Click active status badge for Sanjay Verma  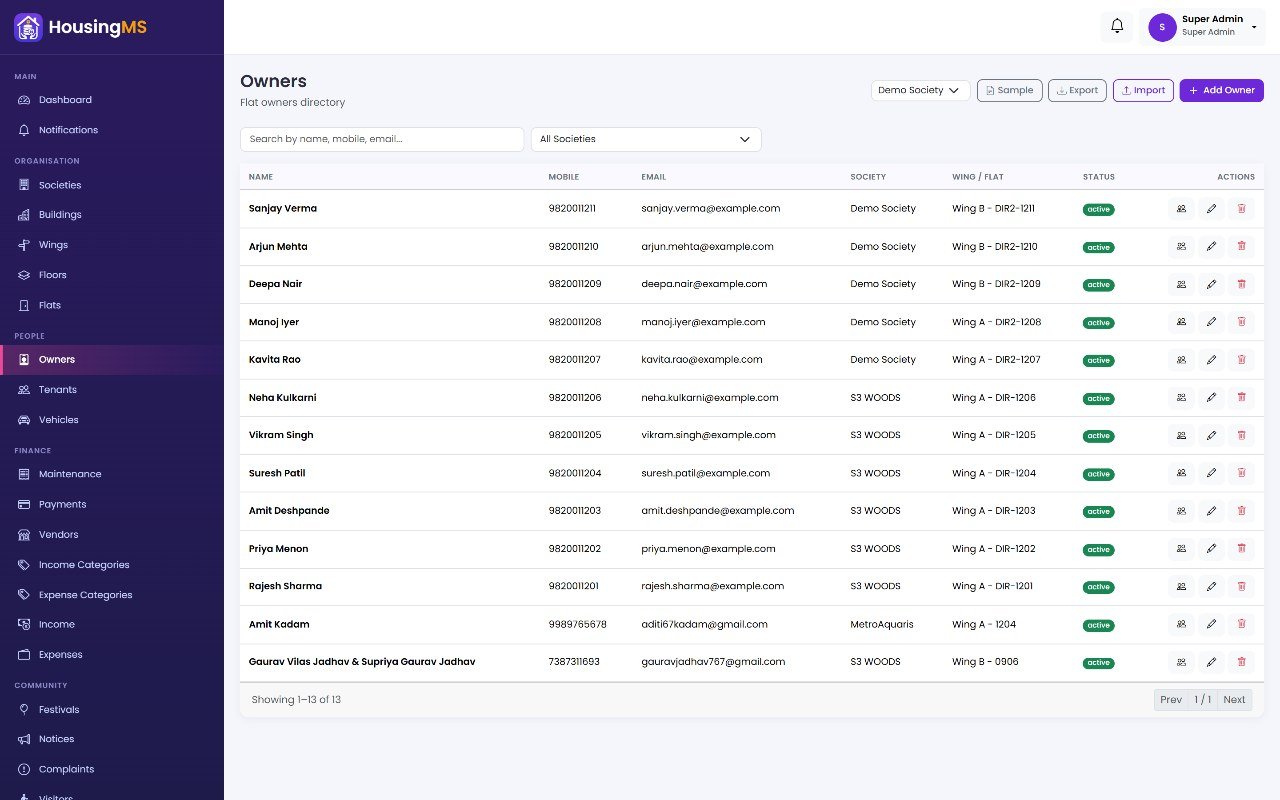[x=1098, y=210]
